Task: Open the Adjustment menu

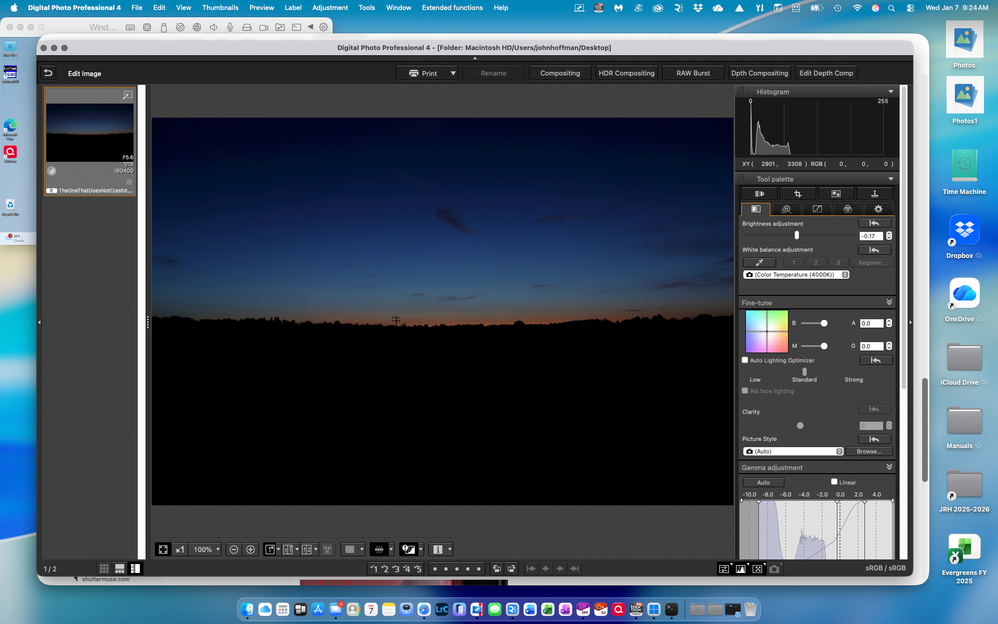Action: tap(330, 7)
